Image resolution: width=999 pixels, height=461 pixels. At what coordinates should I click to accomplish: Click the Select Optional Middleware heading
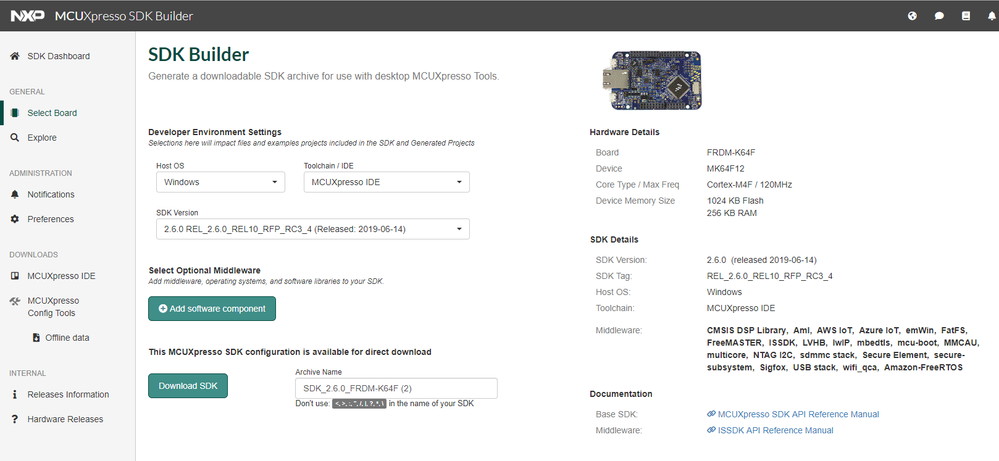[x=205, y=270]
